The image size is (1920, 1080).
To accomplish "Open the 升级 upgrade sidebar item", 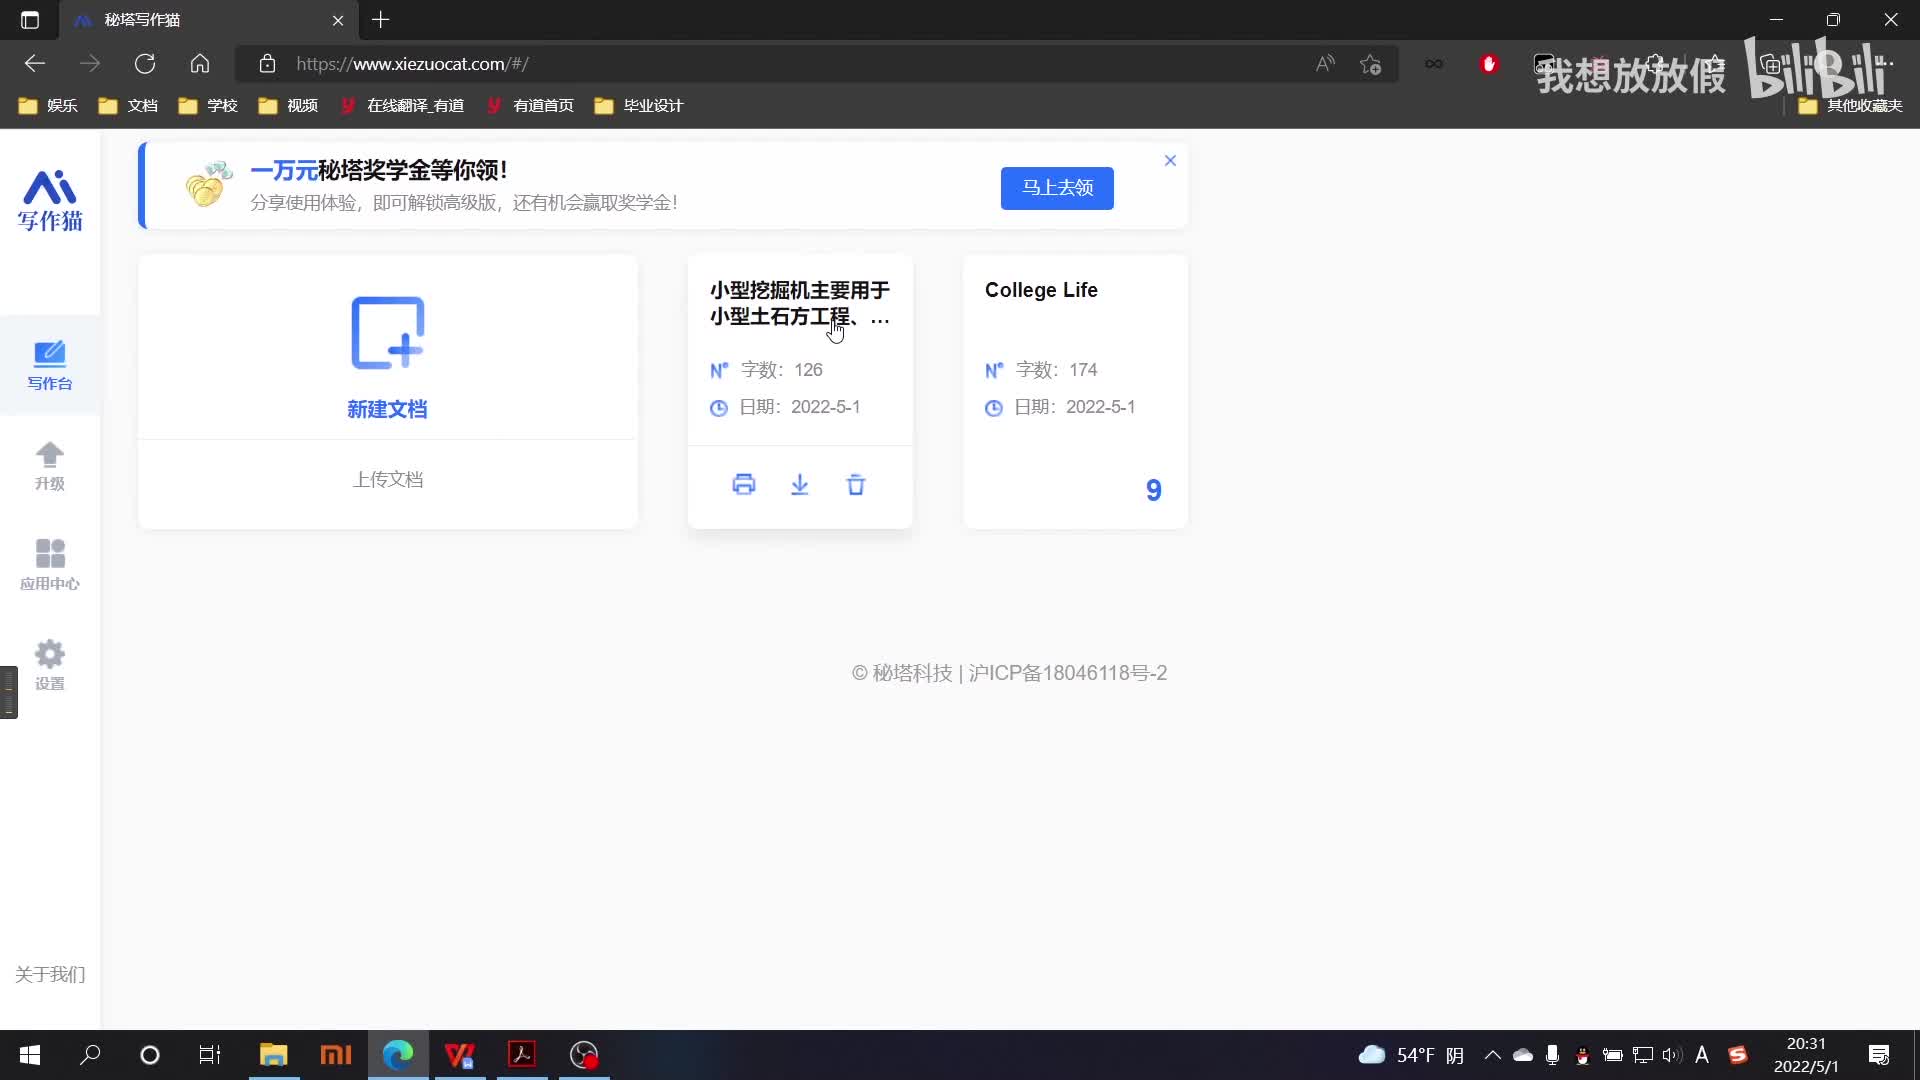I will 49,466.
